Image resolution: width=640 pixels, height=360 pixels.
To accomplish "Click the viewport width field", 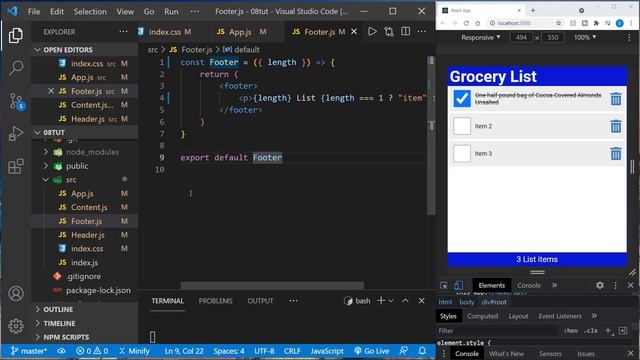I will coord(521,38).
